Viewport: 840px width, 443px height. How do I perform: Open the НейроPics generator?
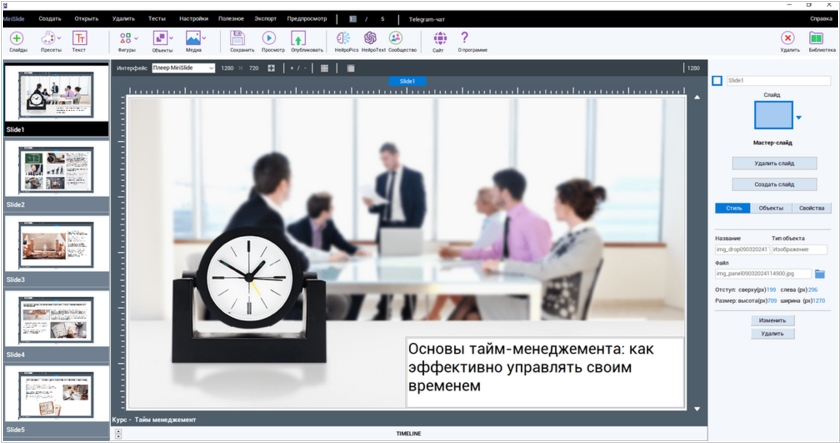343,38
